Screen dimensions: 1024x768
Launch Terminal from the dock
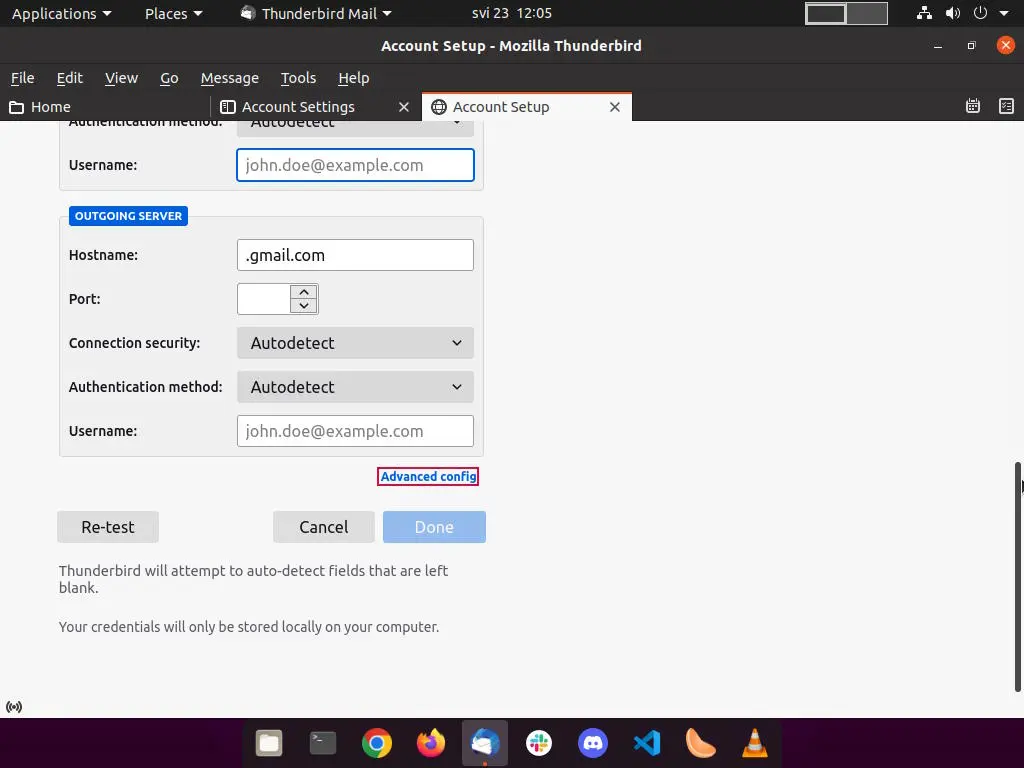point(323,743)
